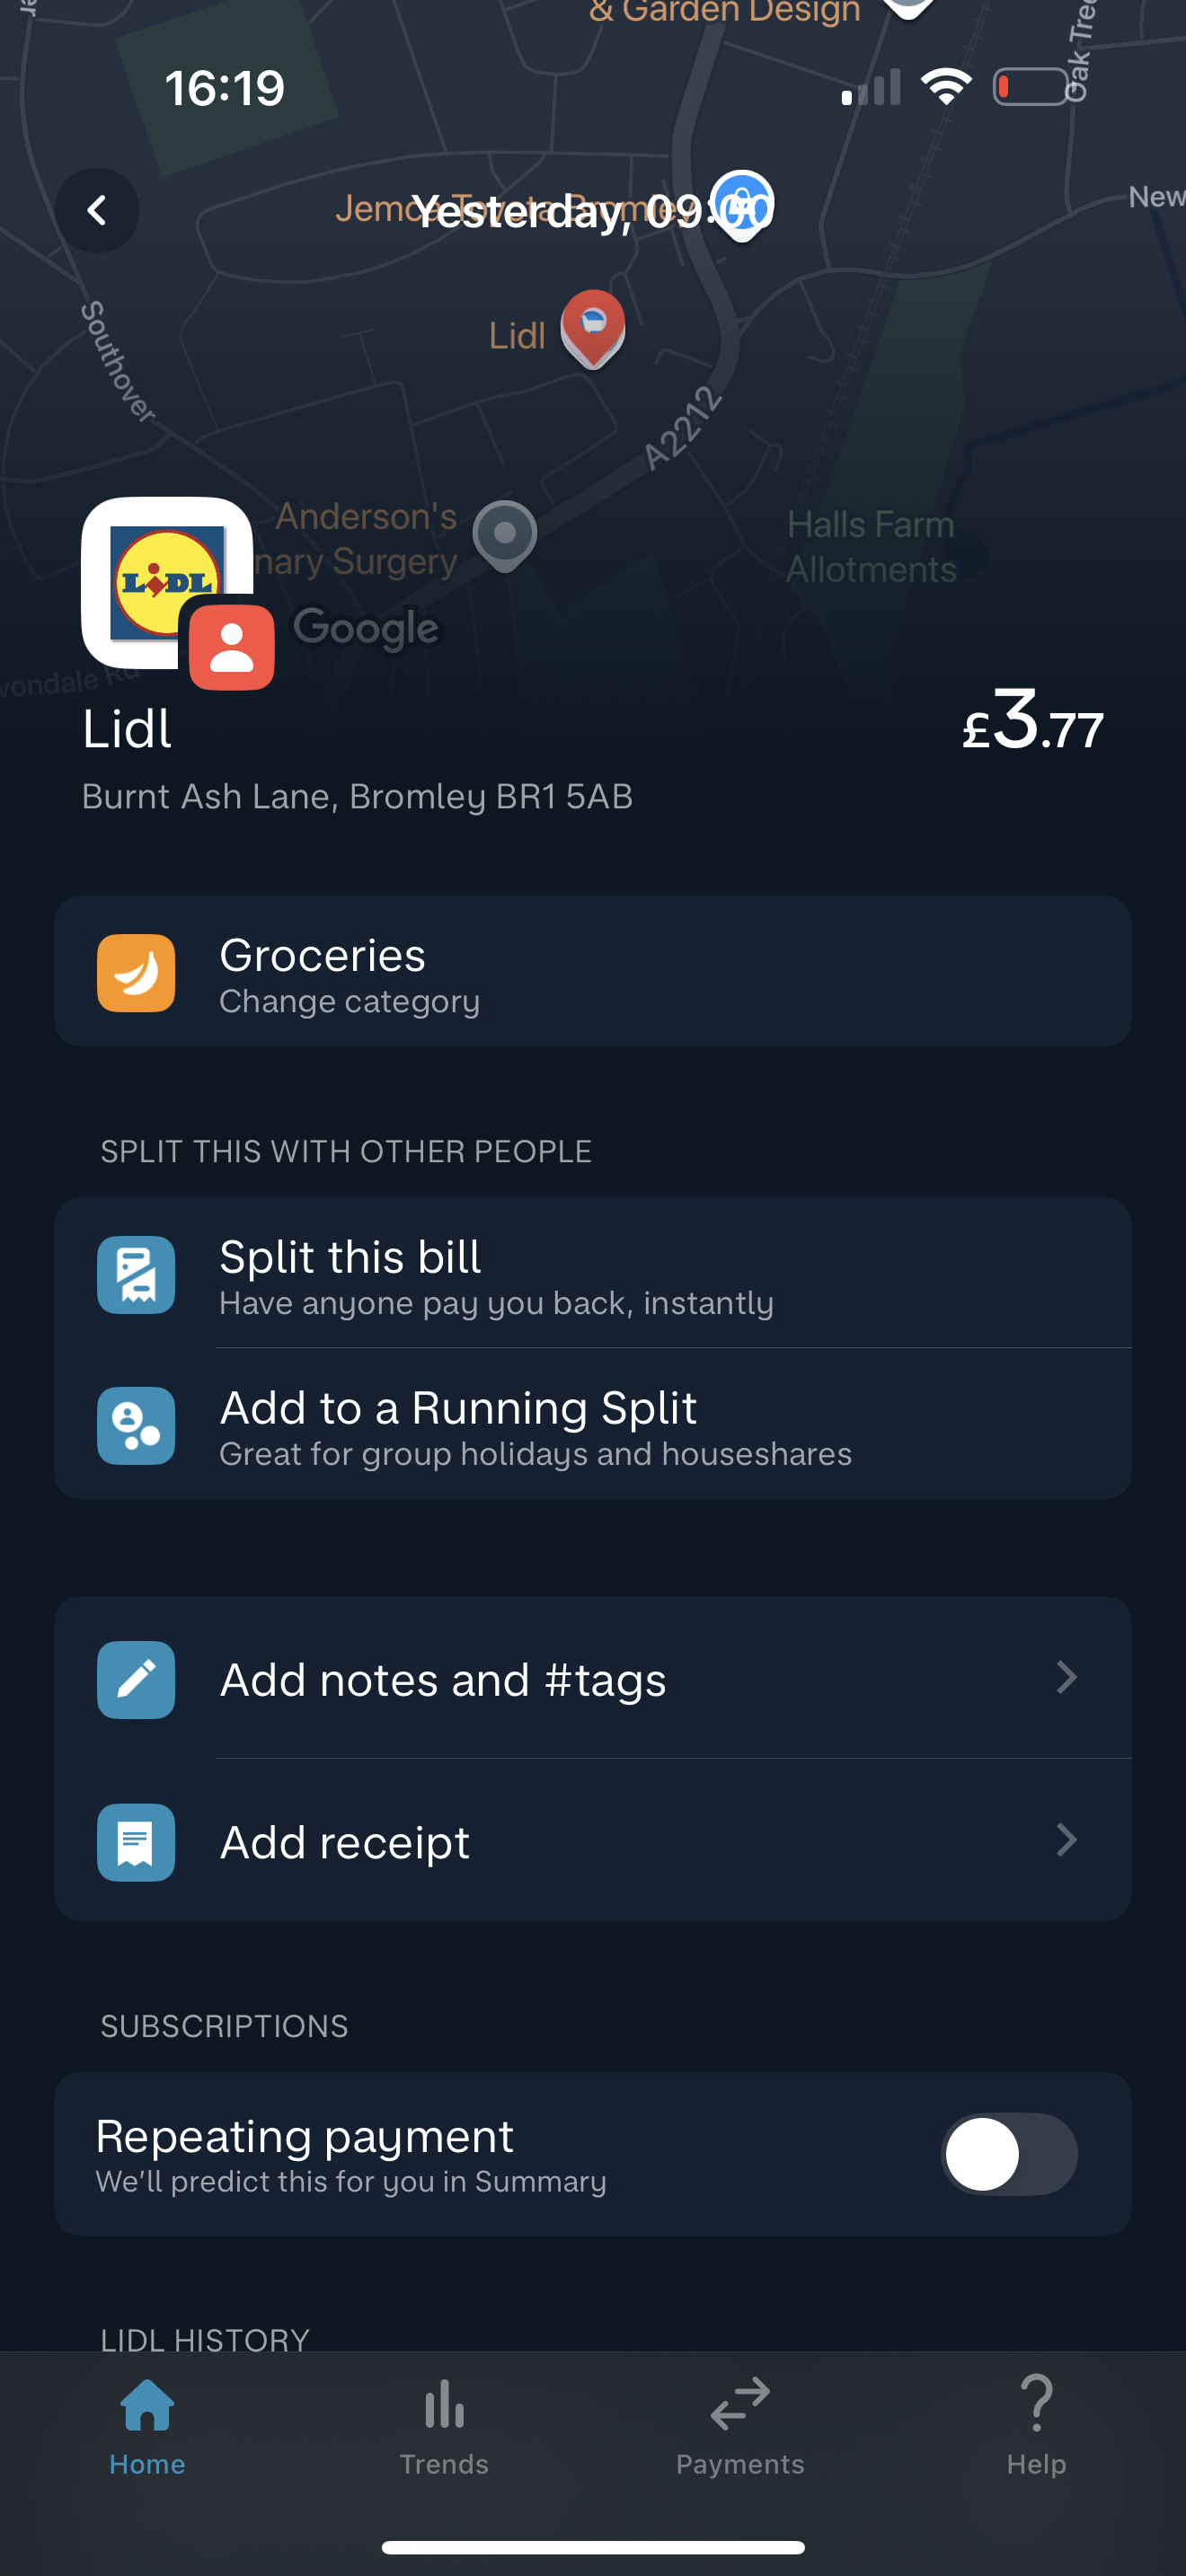Open the Add notes and #tags chevron
This screenshot has height=2576, width=1186.
[x=1066, y=1677]
